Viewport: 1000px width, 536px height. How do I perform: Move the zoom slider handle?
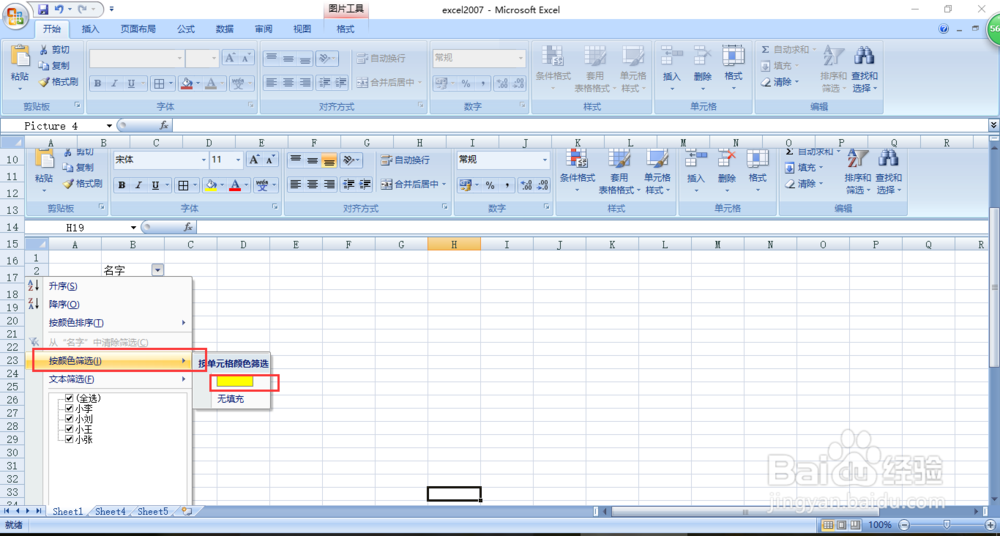point(947,525)
